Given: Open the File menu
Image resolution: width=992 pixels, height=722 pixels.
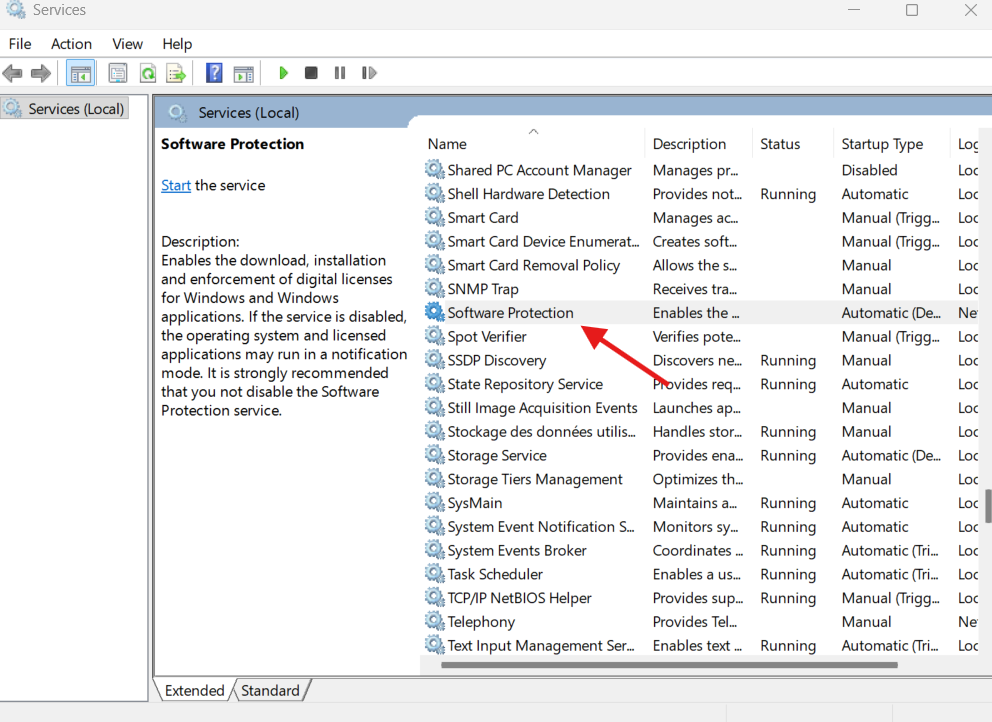Looking at the screenshot, I should 20,44.
